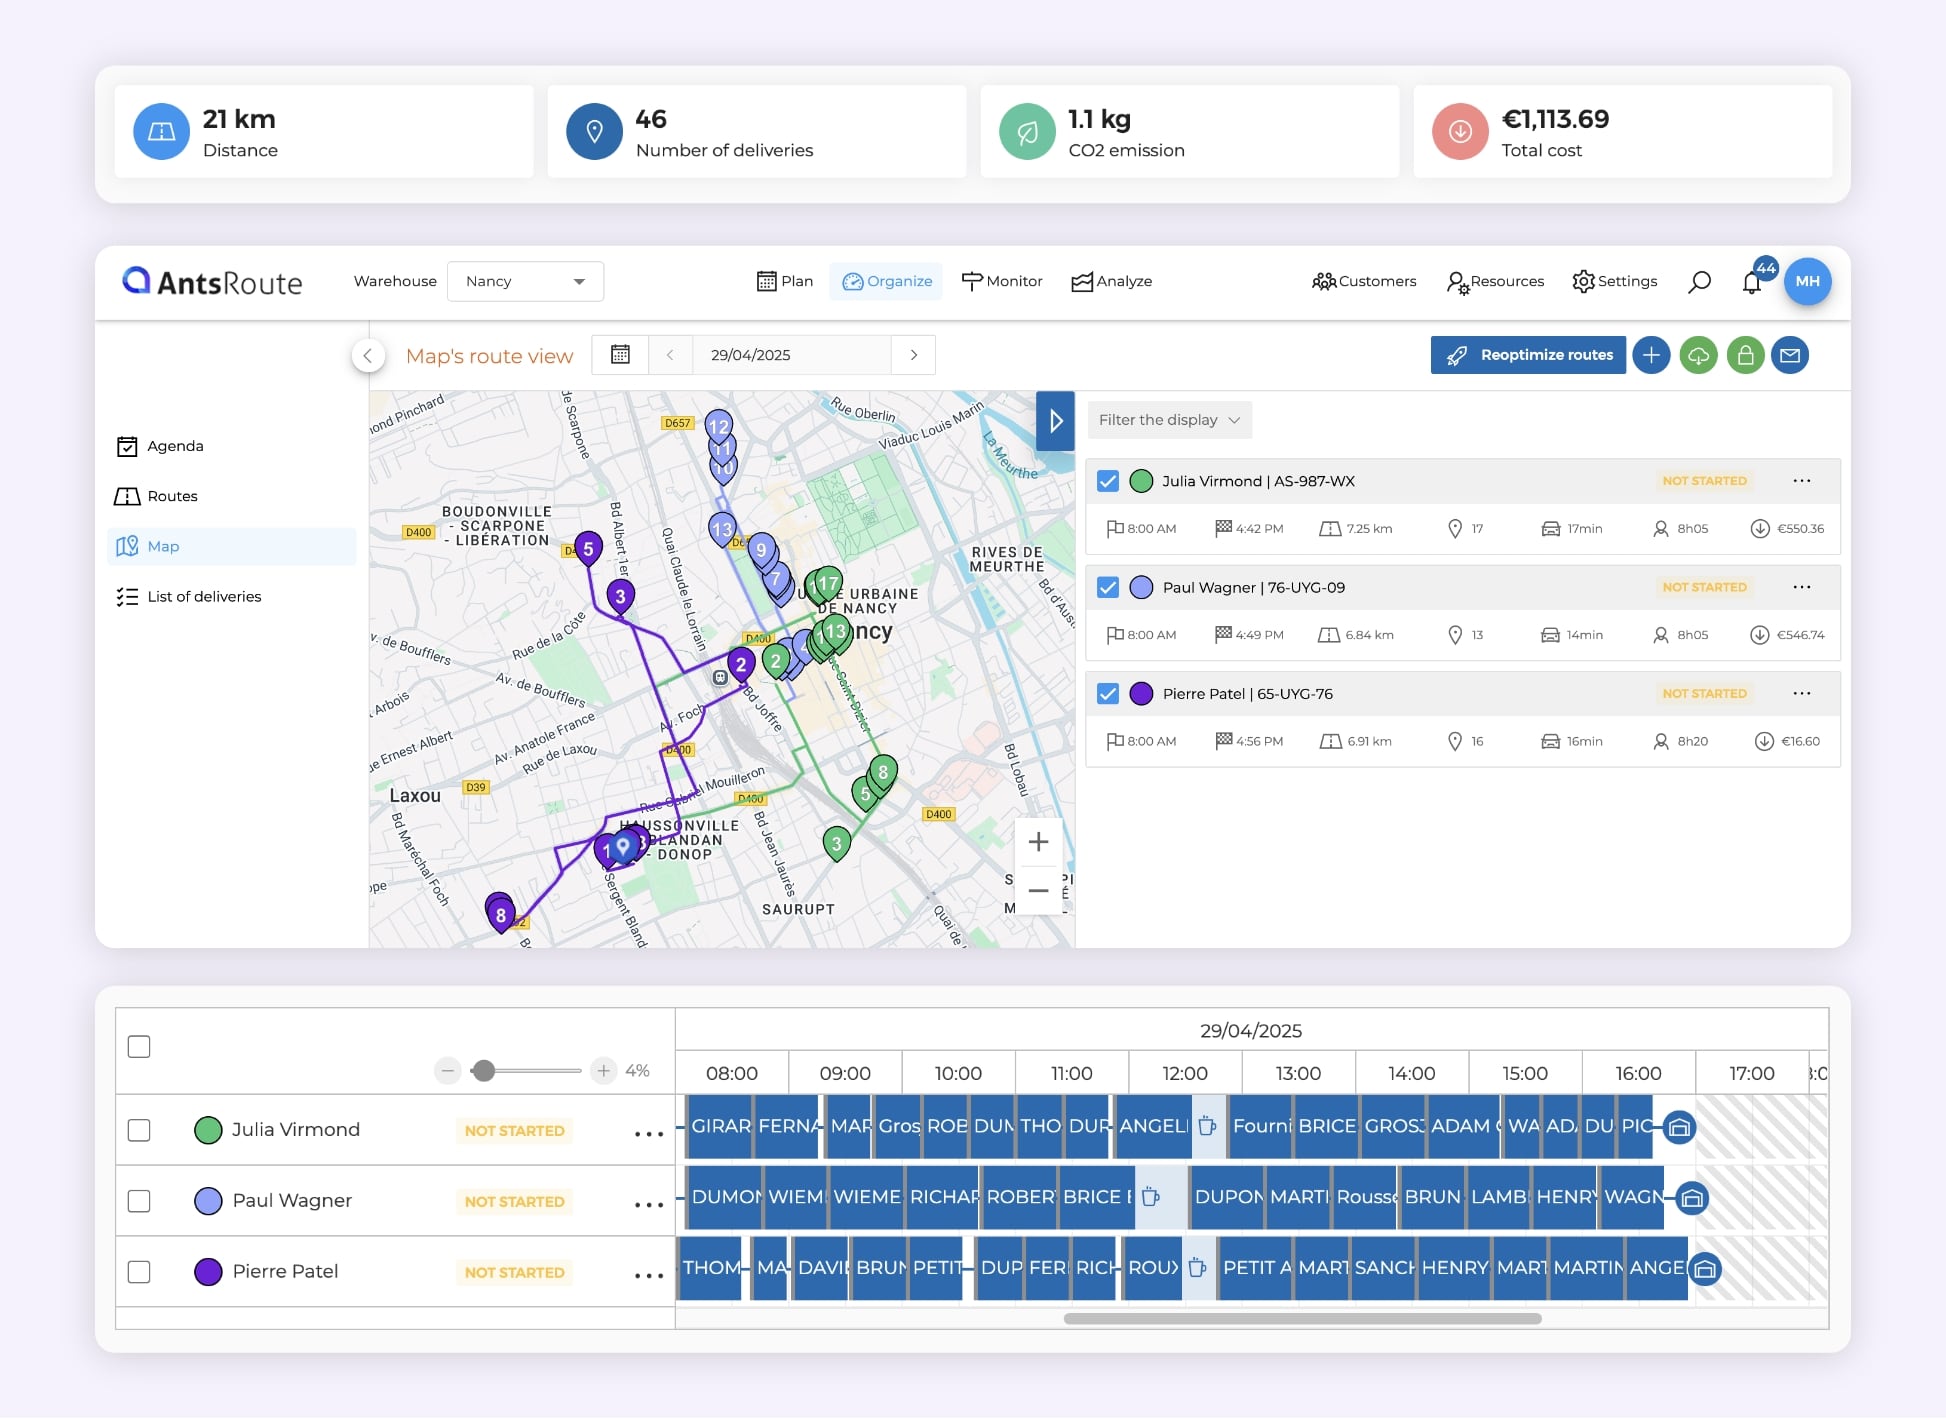Uncheck the Paul Wagner route checkbox
The width and height of the screenshot is (1946, 1419).
coord(1107,587)
